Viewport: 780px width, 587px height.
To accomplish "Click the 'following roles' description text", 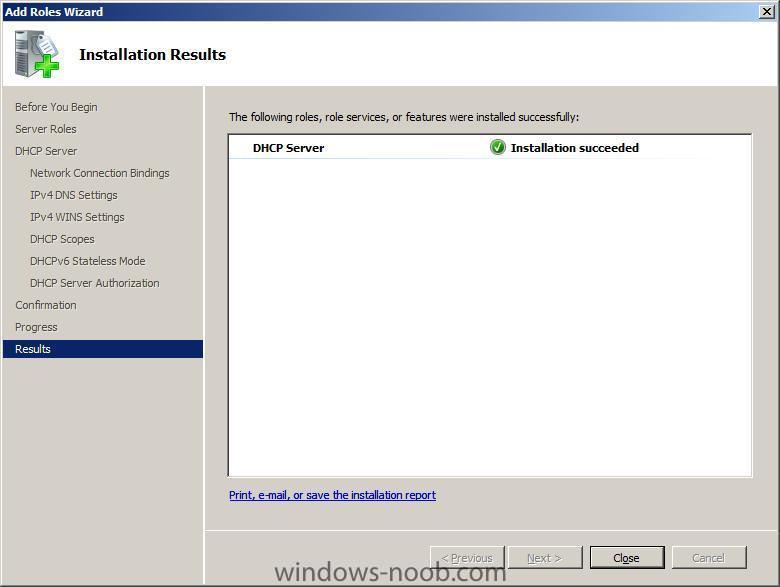I will (x=404, y=117).
